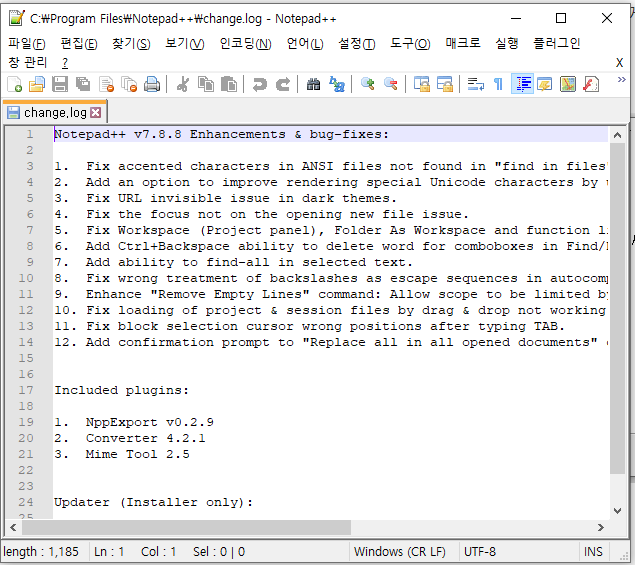The width and height of the screenshot is (635, 565).
Task: Open the 찾기(S) menu
Action: point(131,43)
